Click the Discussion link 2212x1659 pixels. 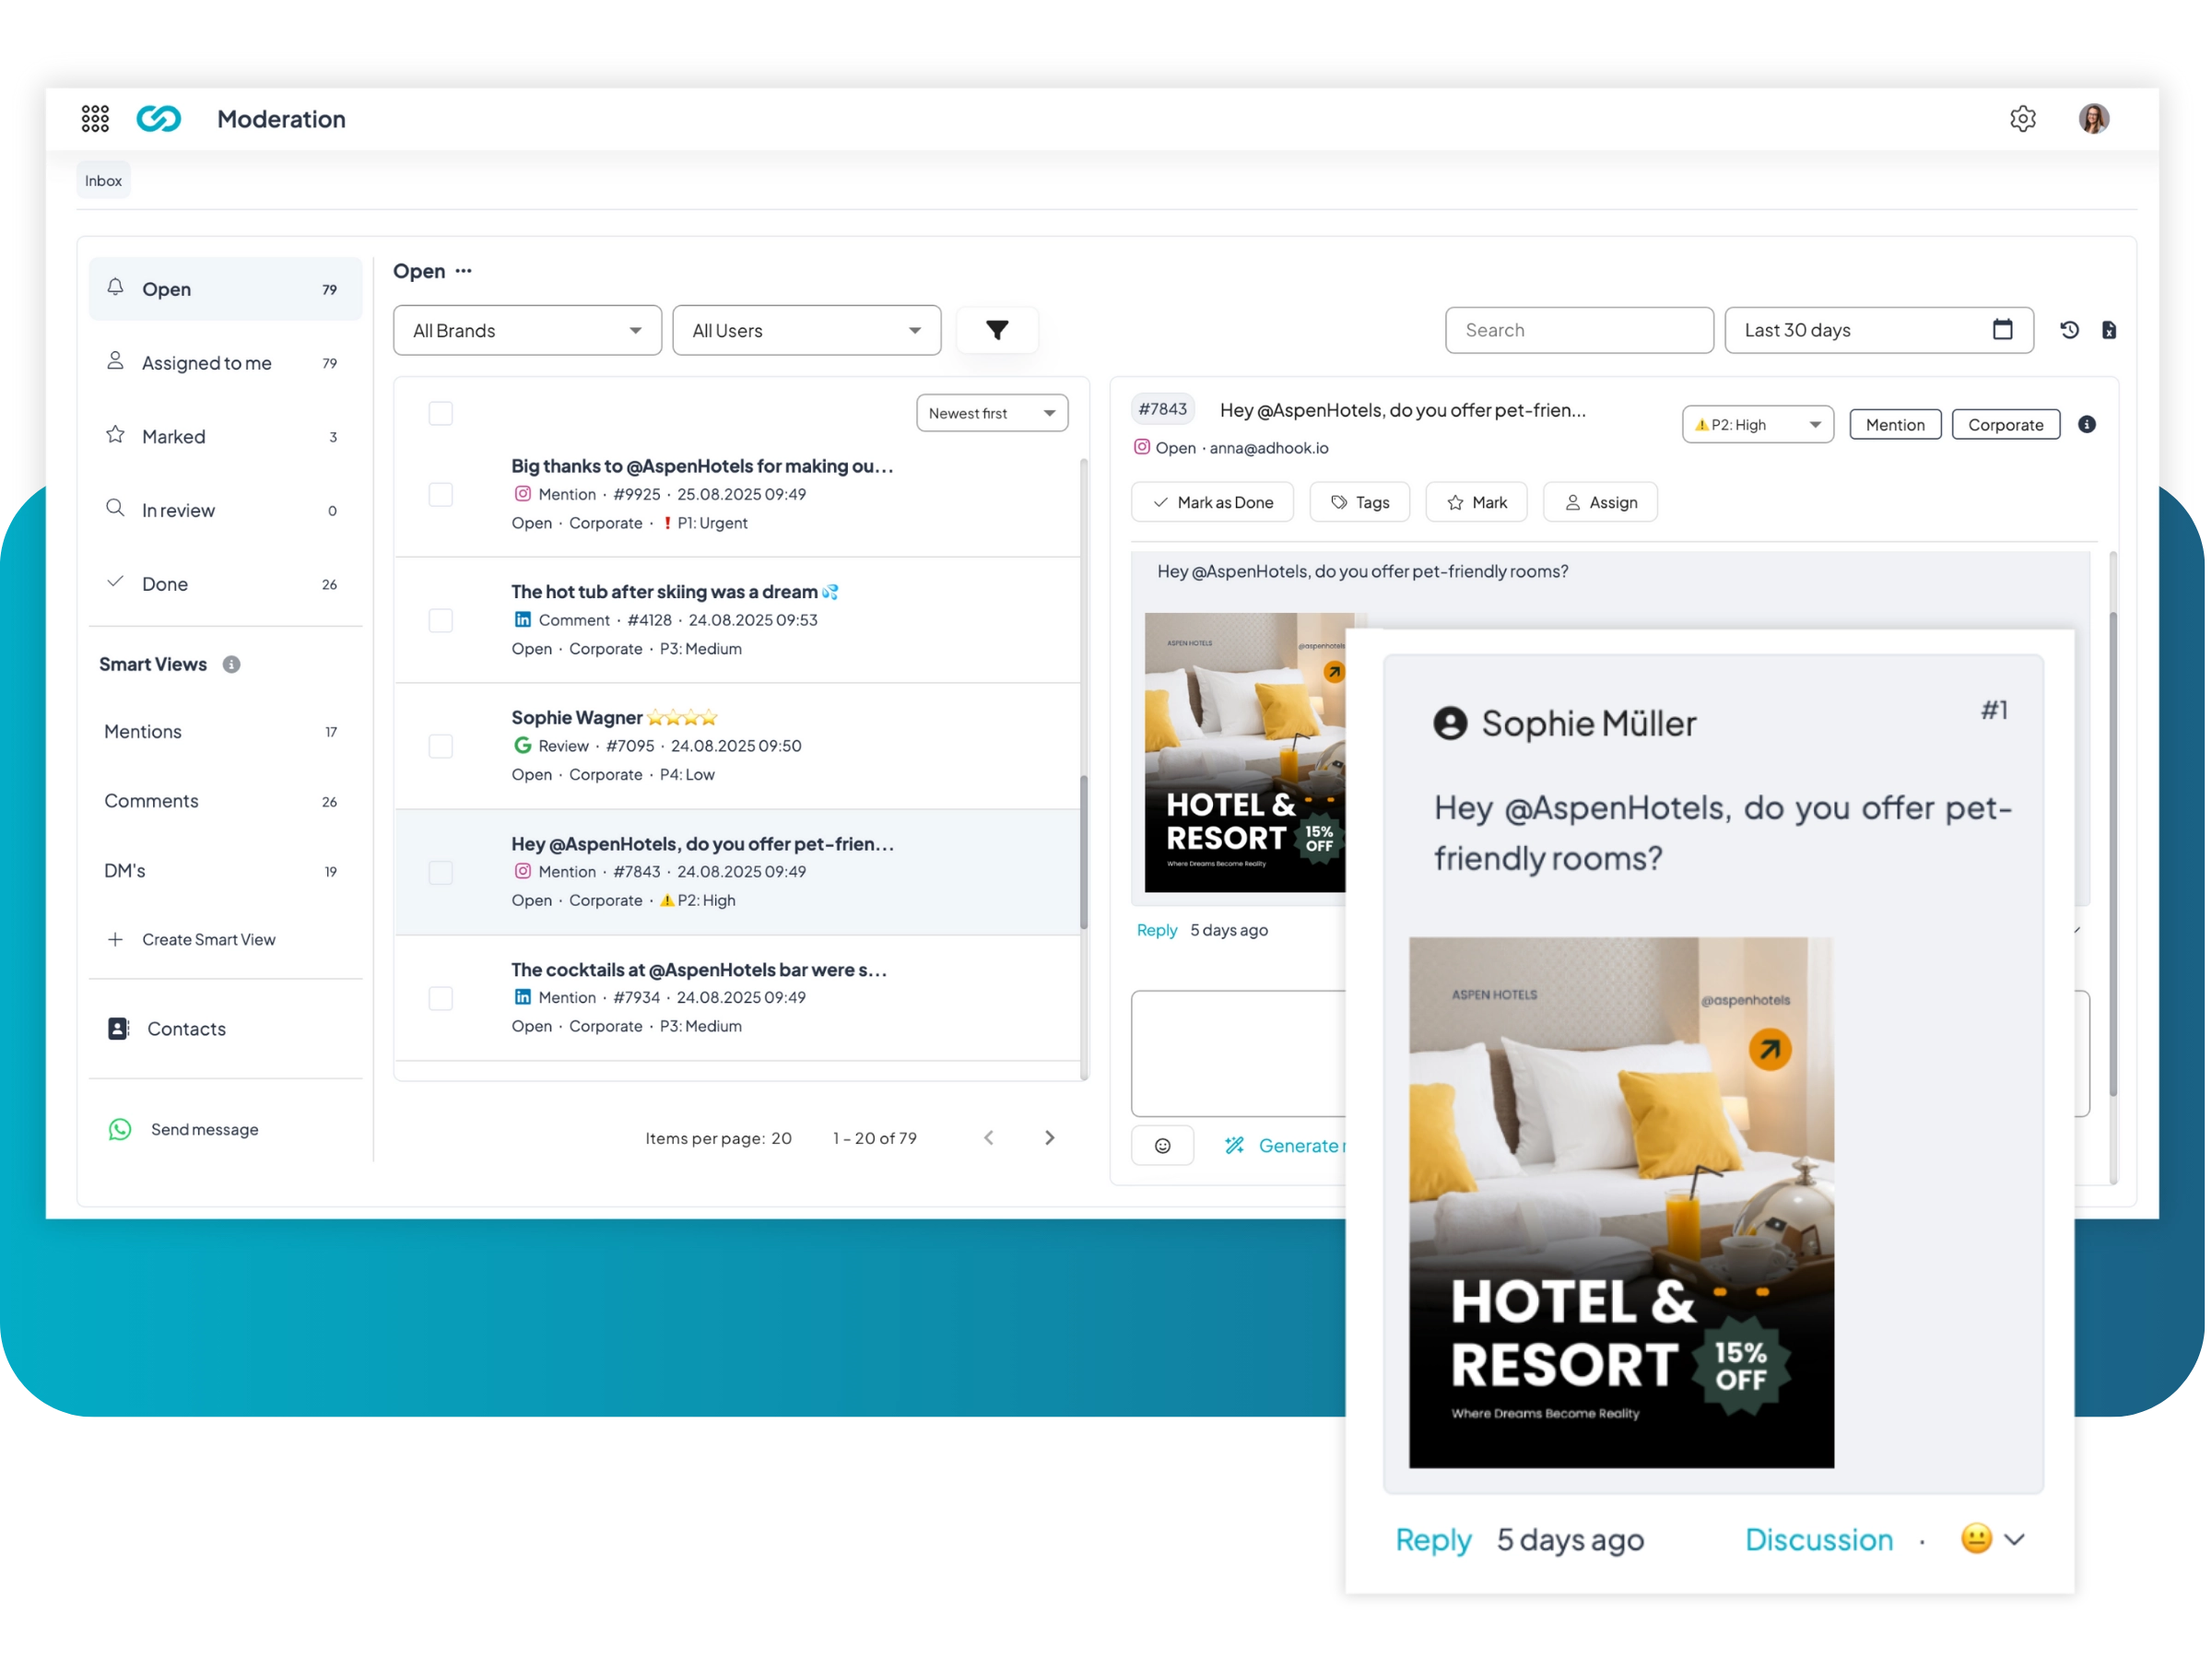click(1820, 1541)
